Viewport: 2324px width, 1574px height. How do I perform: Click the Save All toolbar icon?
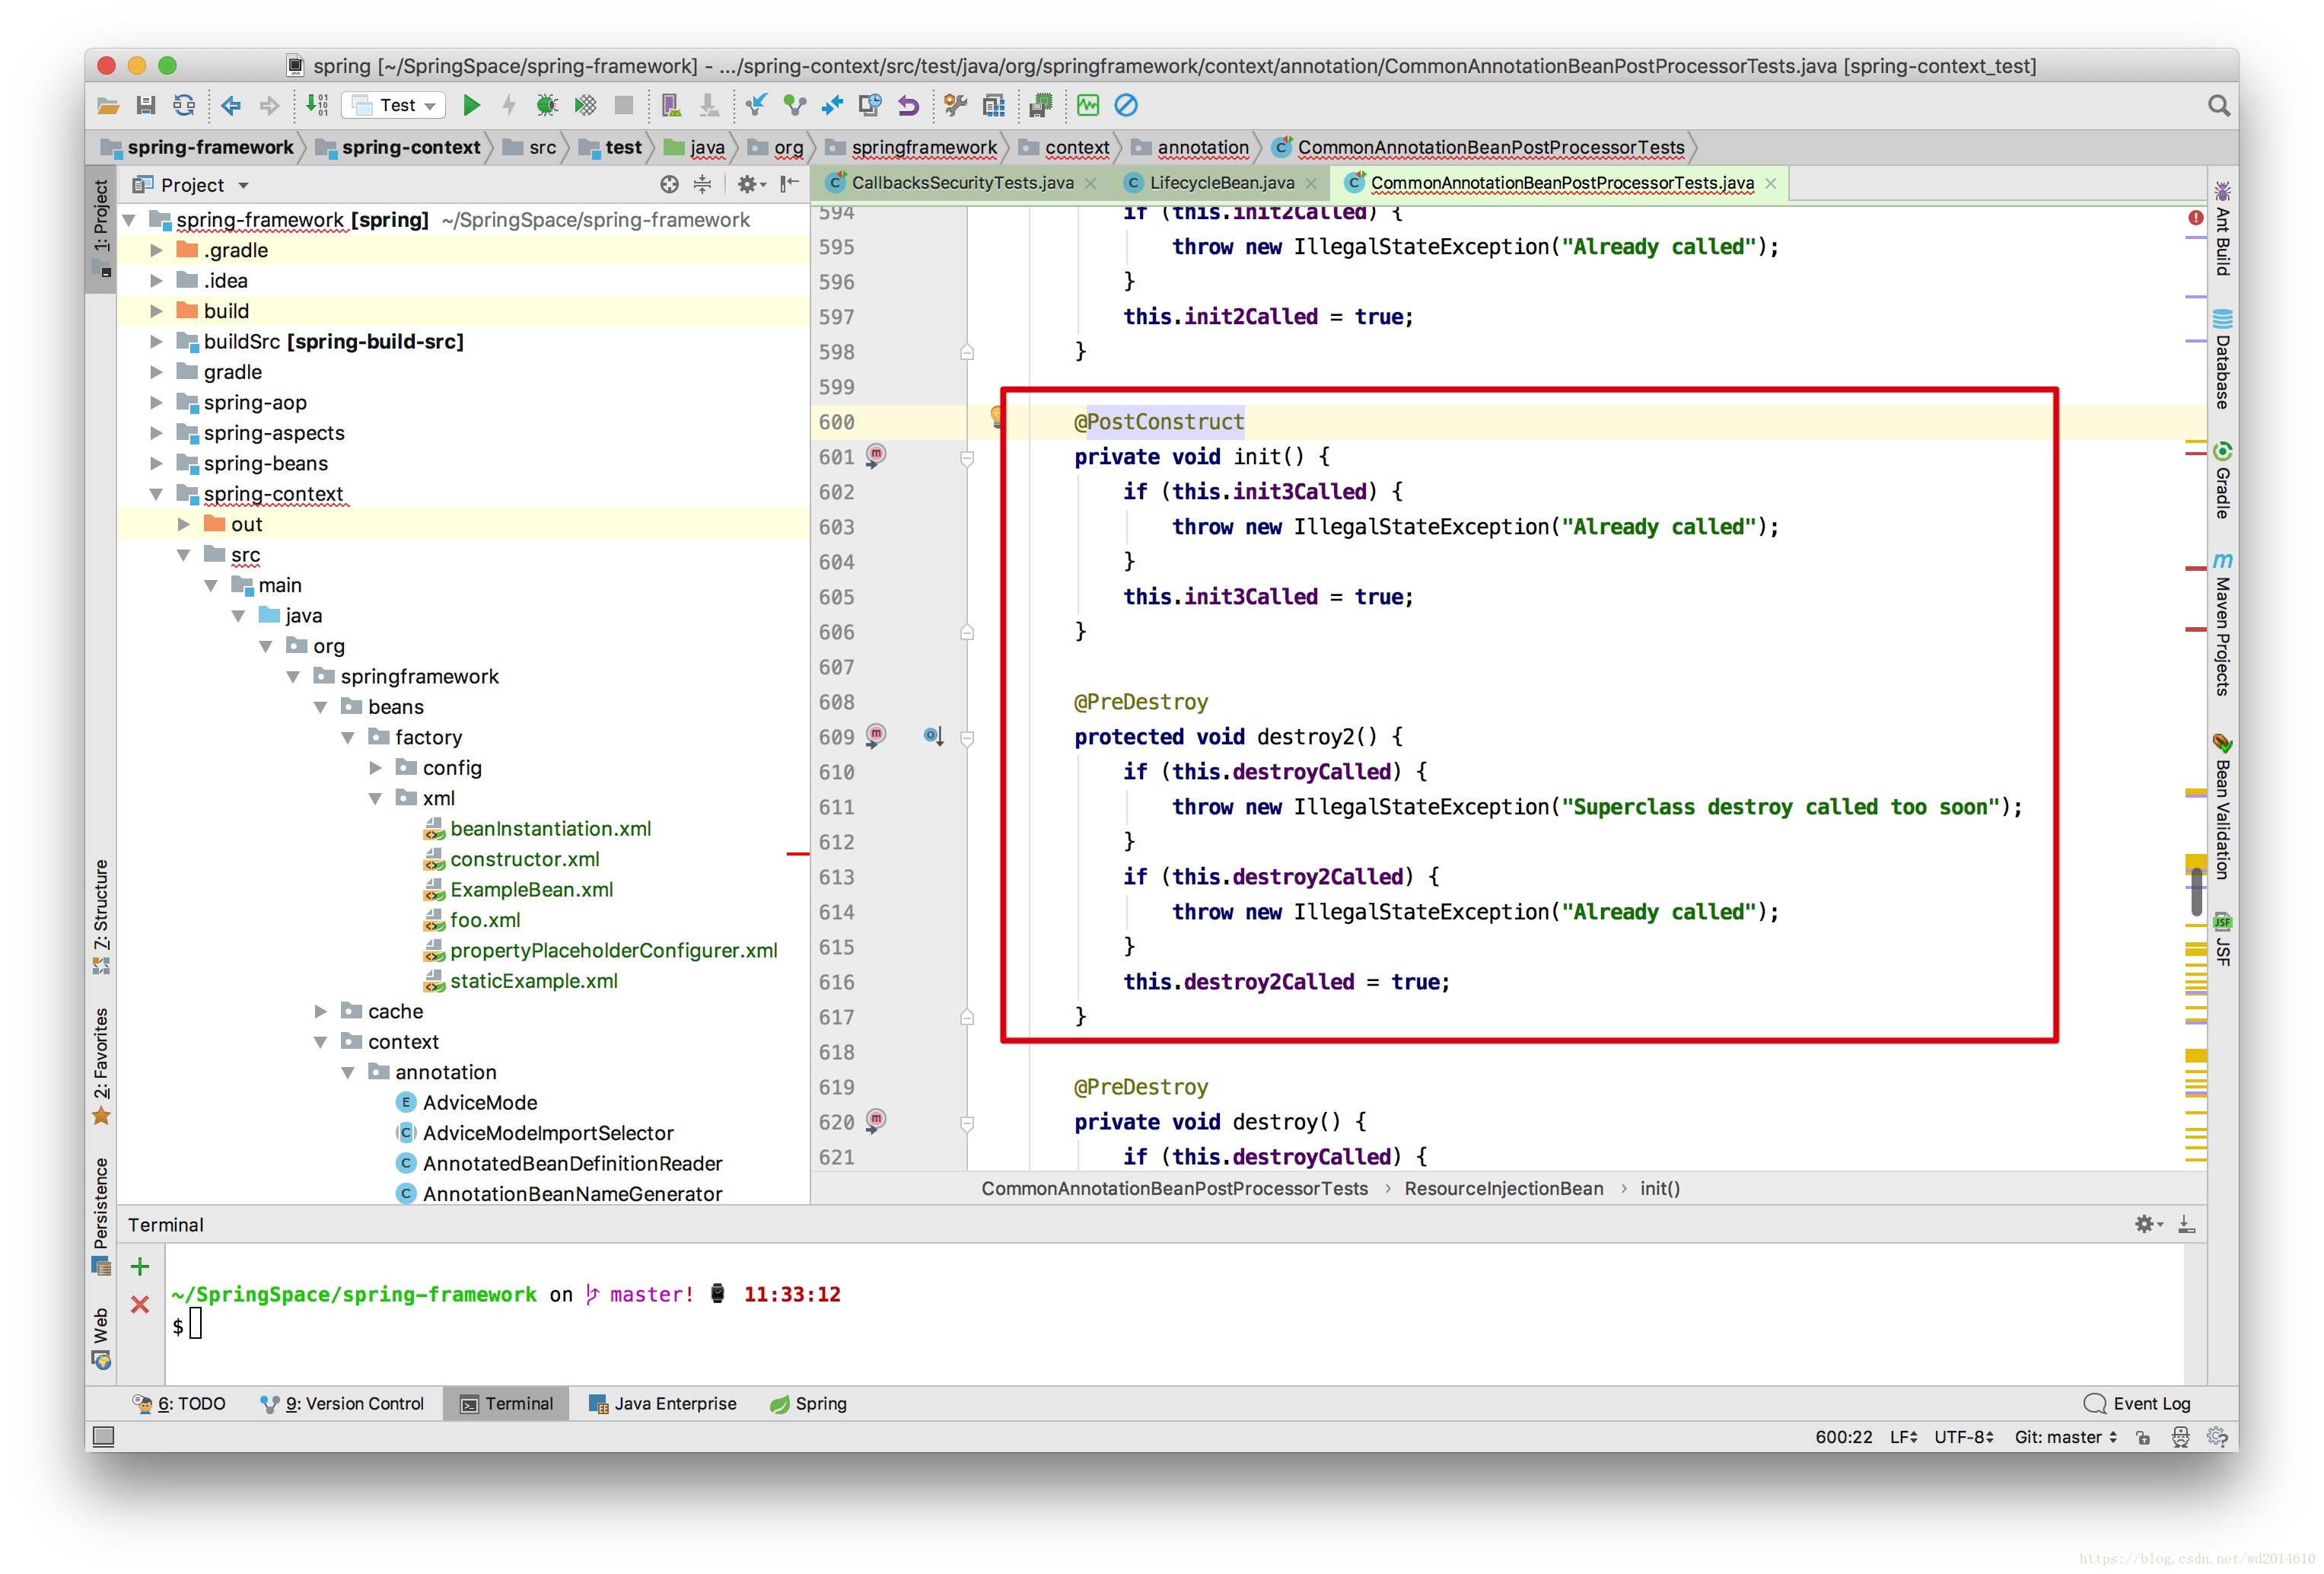[x=146, y=105]
